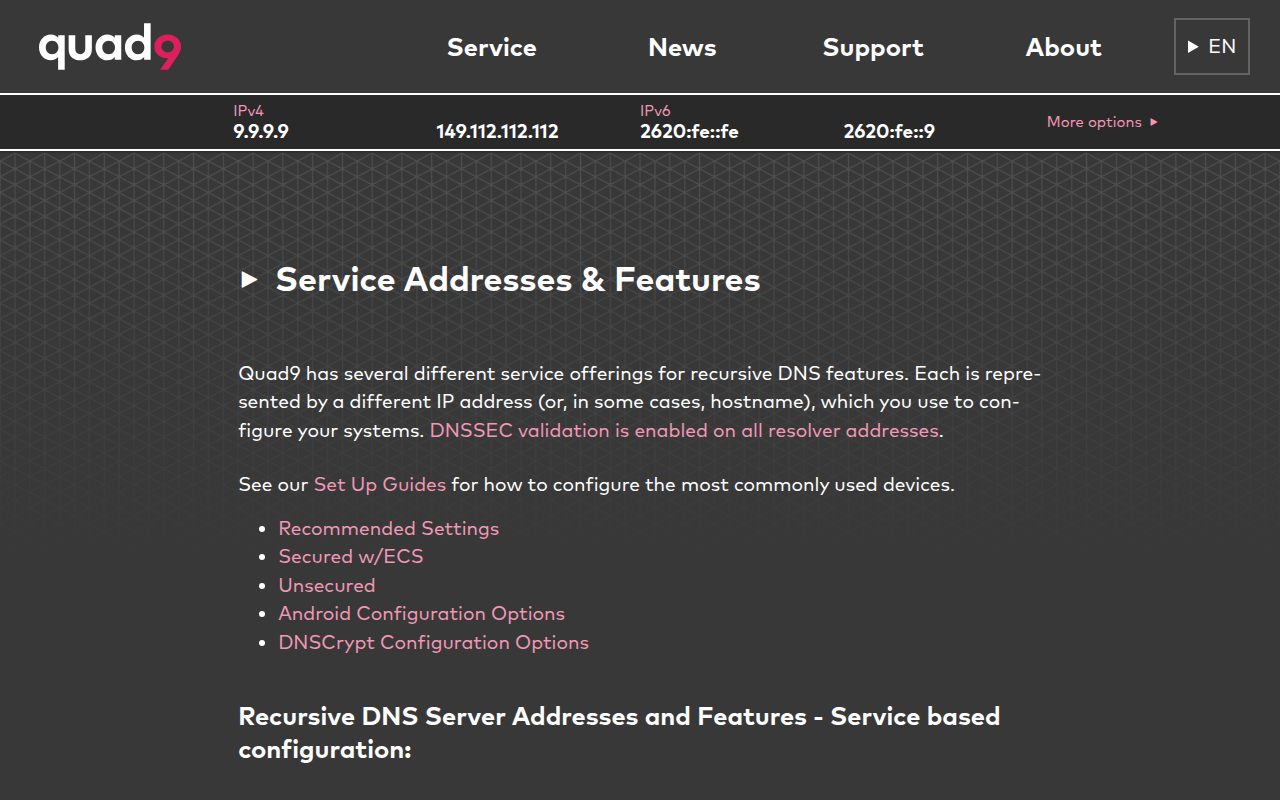
Task: Click the IPv6 label
Action: 655,111
